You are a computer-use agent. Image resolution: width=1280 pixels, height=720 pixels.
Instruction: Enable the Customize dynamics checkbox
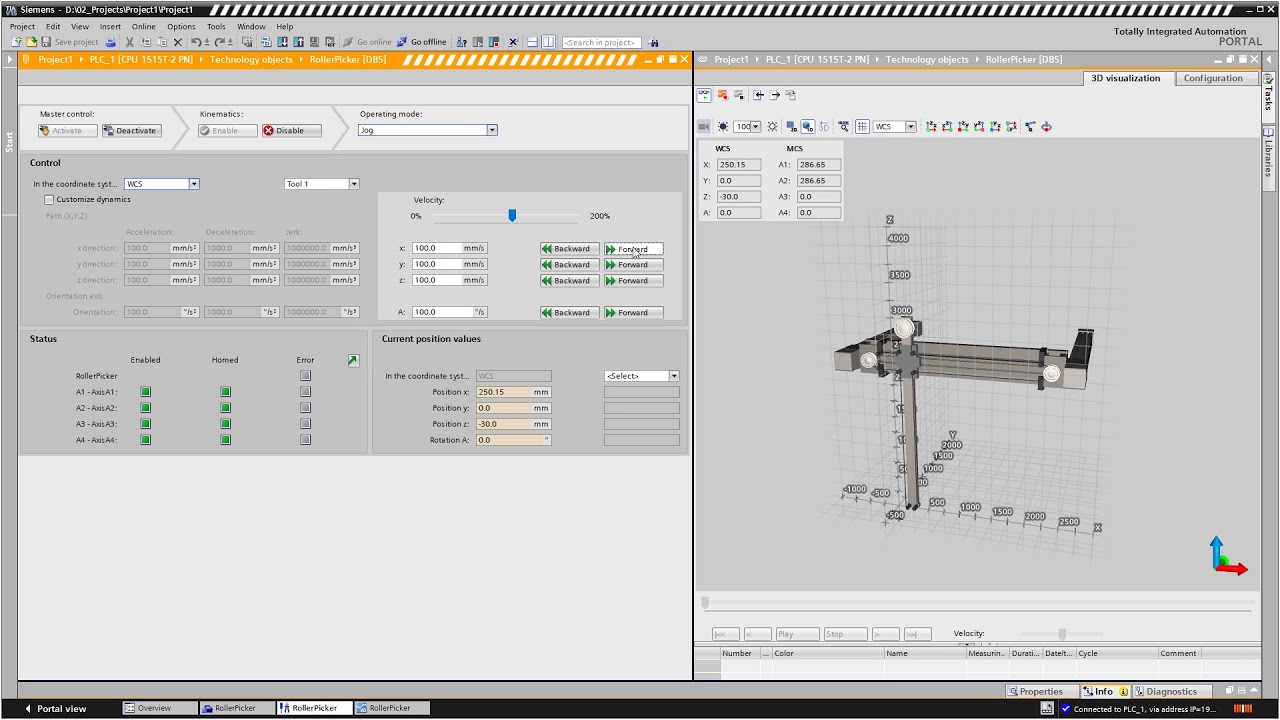point(49,200)
